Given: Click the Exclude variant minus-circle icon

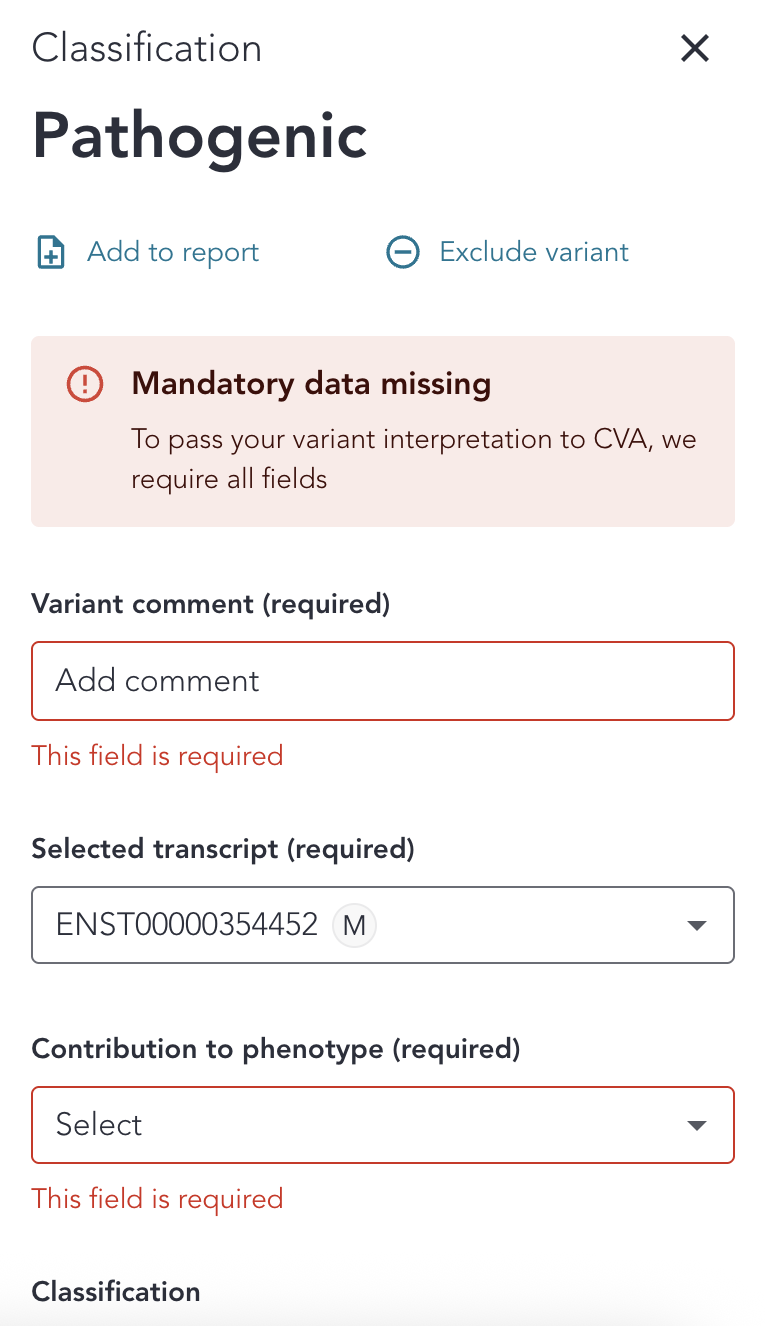Looking at the screenshot, I should pos(402,252).
